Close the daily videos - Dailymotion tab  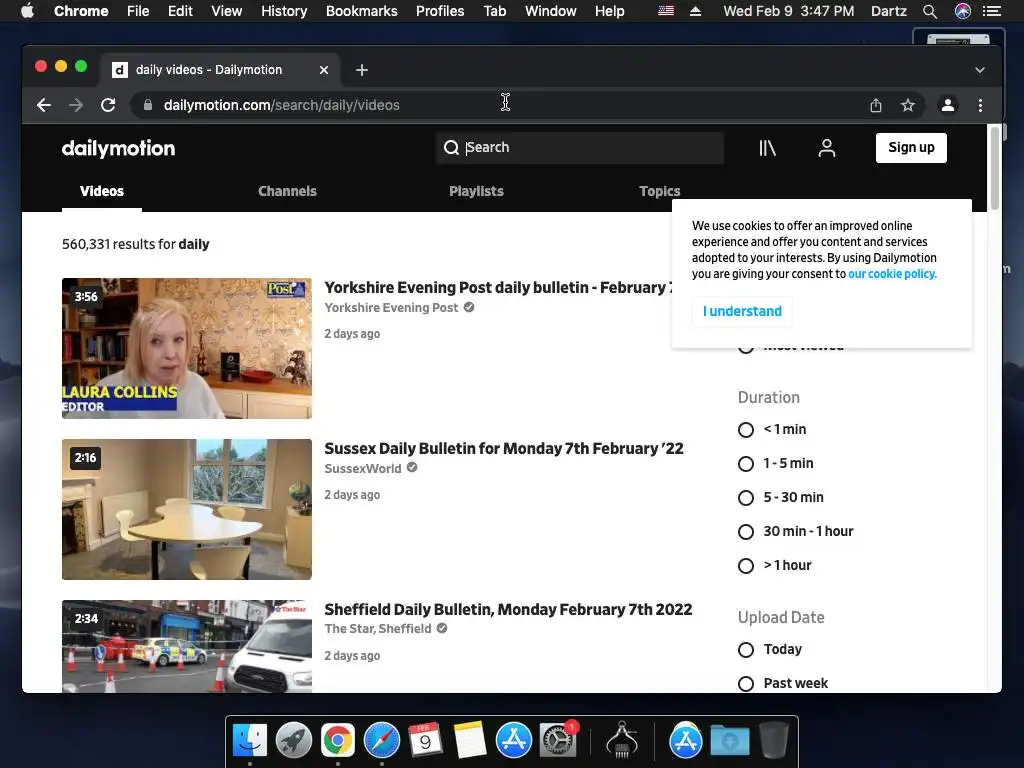tap(324, 70)
